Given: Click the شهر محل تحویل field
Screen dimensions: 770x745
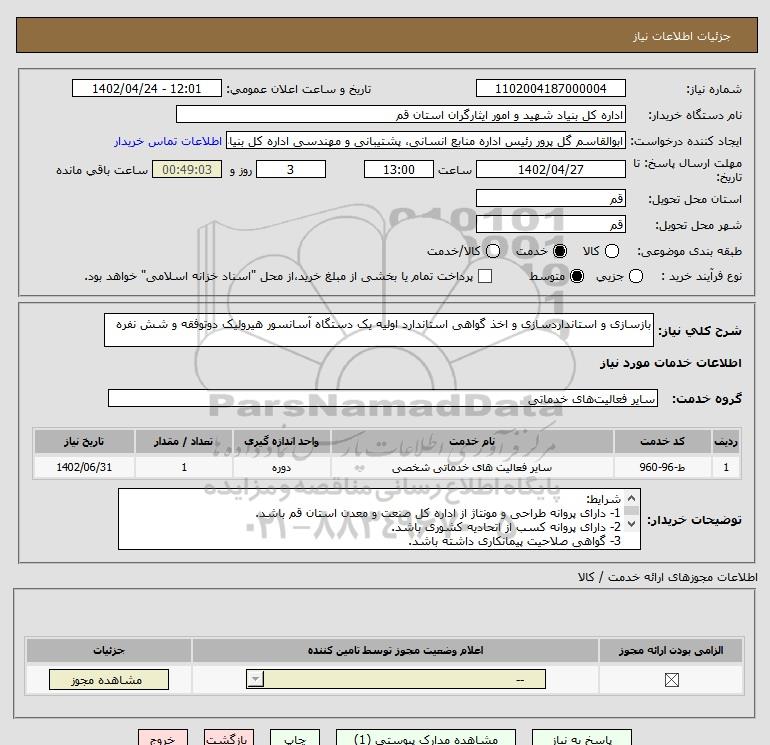Looking at the screenshot, I should (x=550, y=224).
